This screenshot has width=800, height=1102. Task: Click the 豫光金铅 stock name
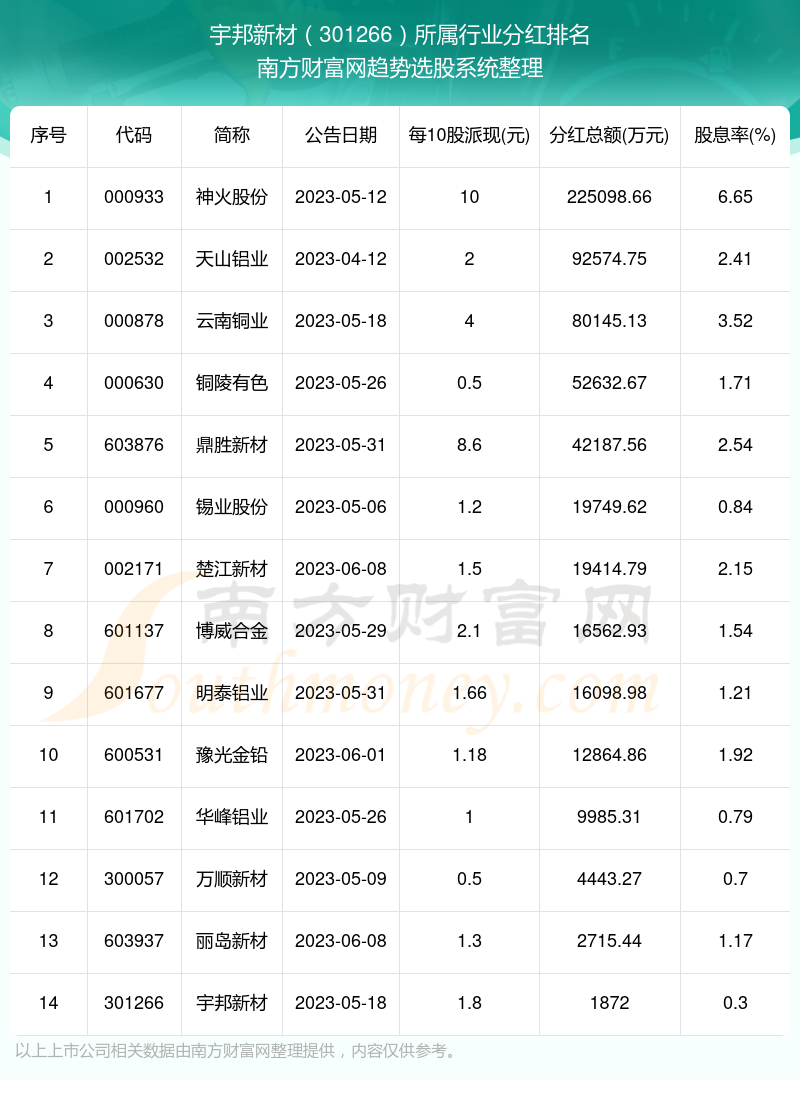click(232, 755)
